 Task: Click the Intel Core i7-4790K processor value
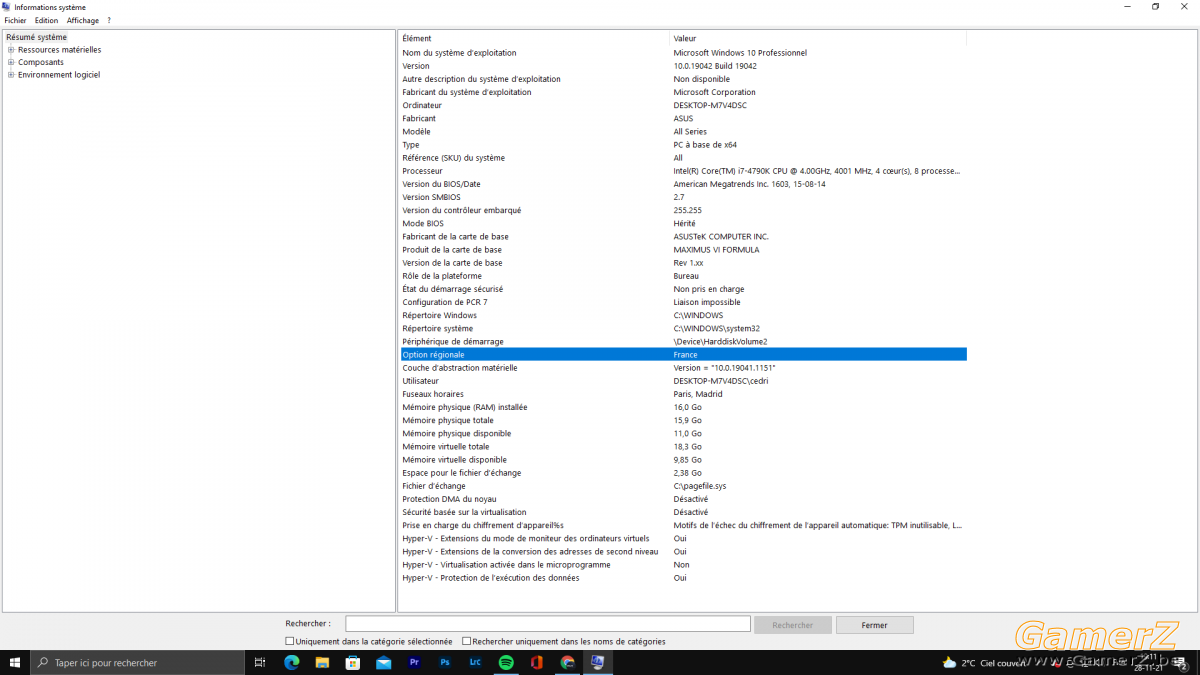tap(817, 171)
